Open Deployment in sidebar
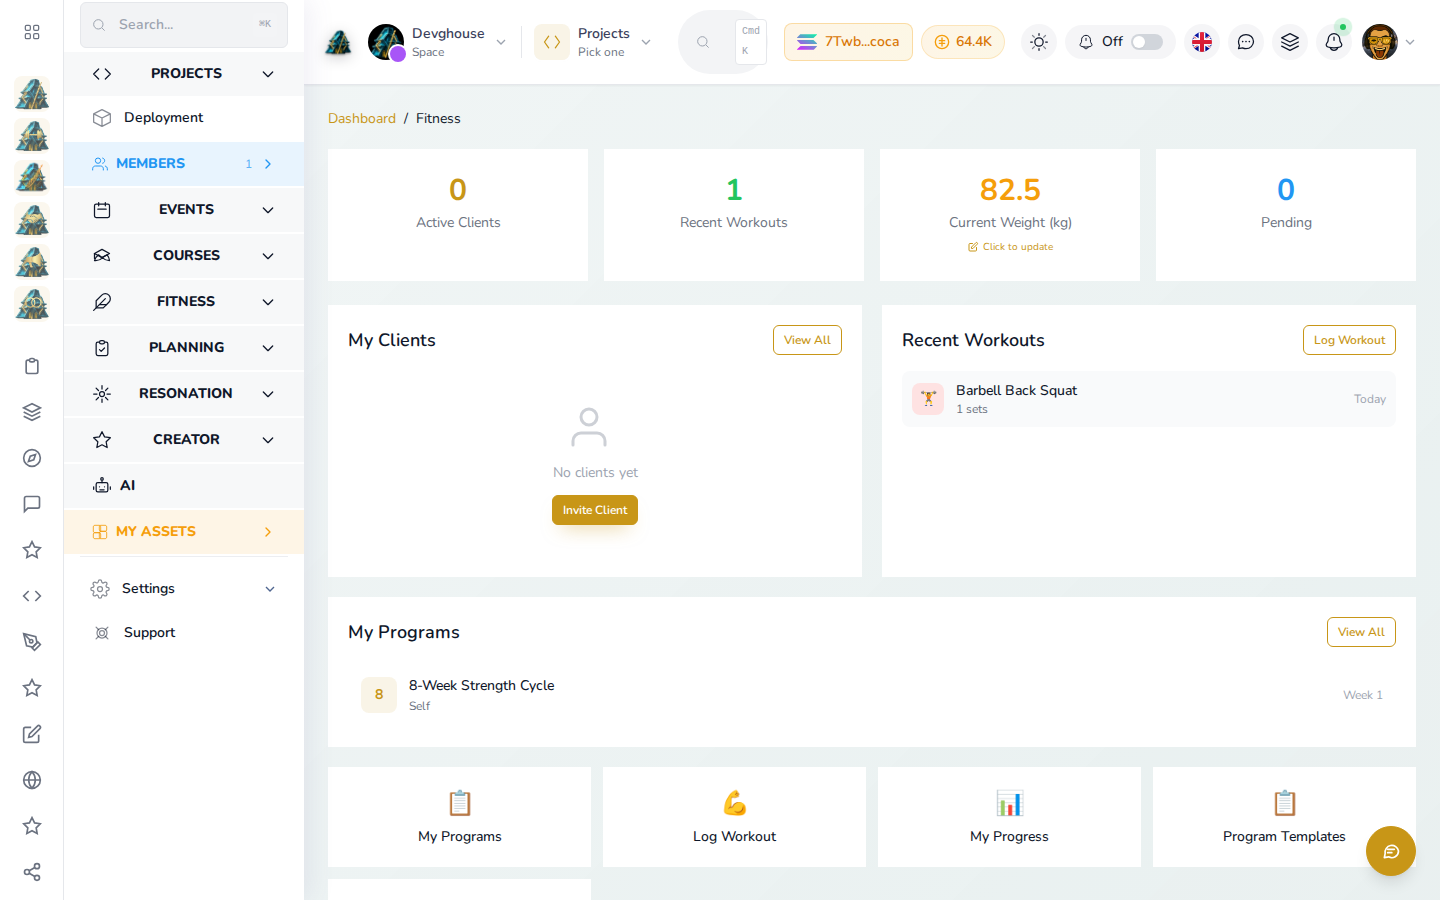 point(184,118)
